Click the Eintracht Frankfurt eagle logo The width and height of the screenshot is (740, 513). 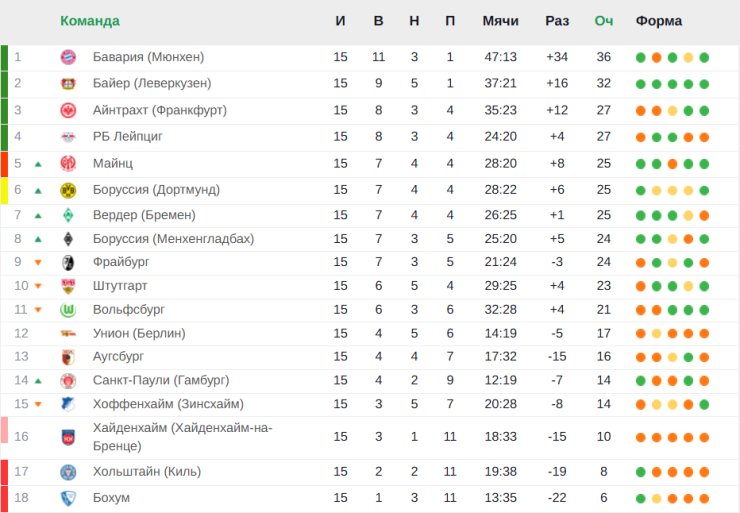point(68,110)
